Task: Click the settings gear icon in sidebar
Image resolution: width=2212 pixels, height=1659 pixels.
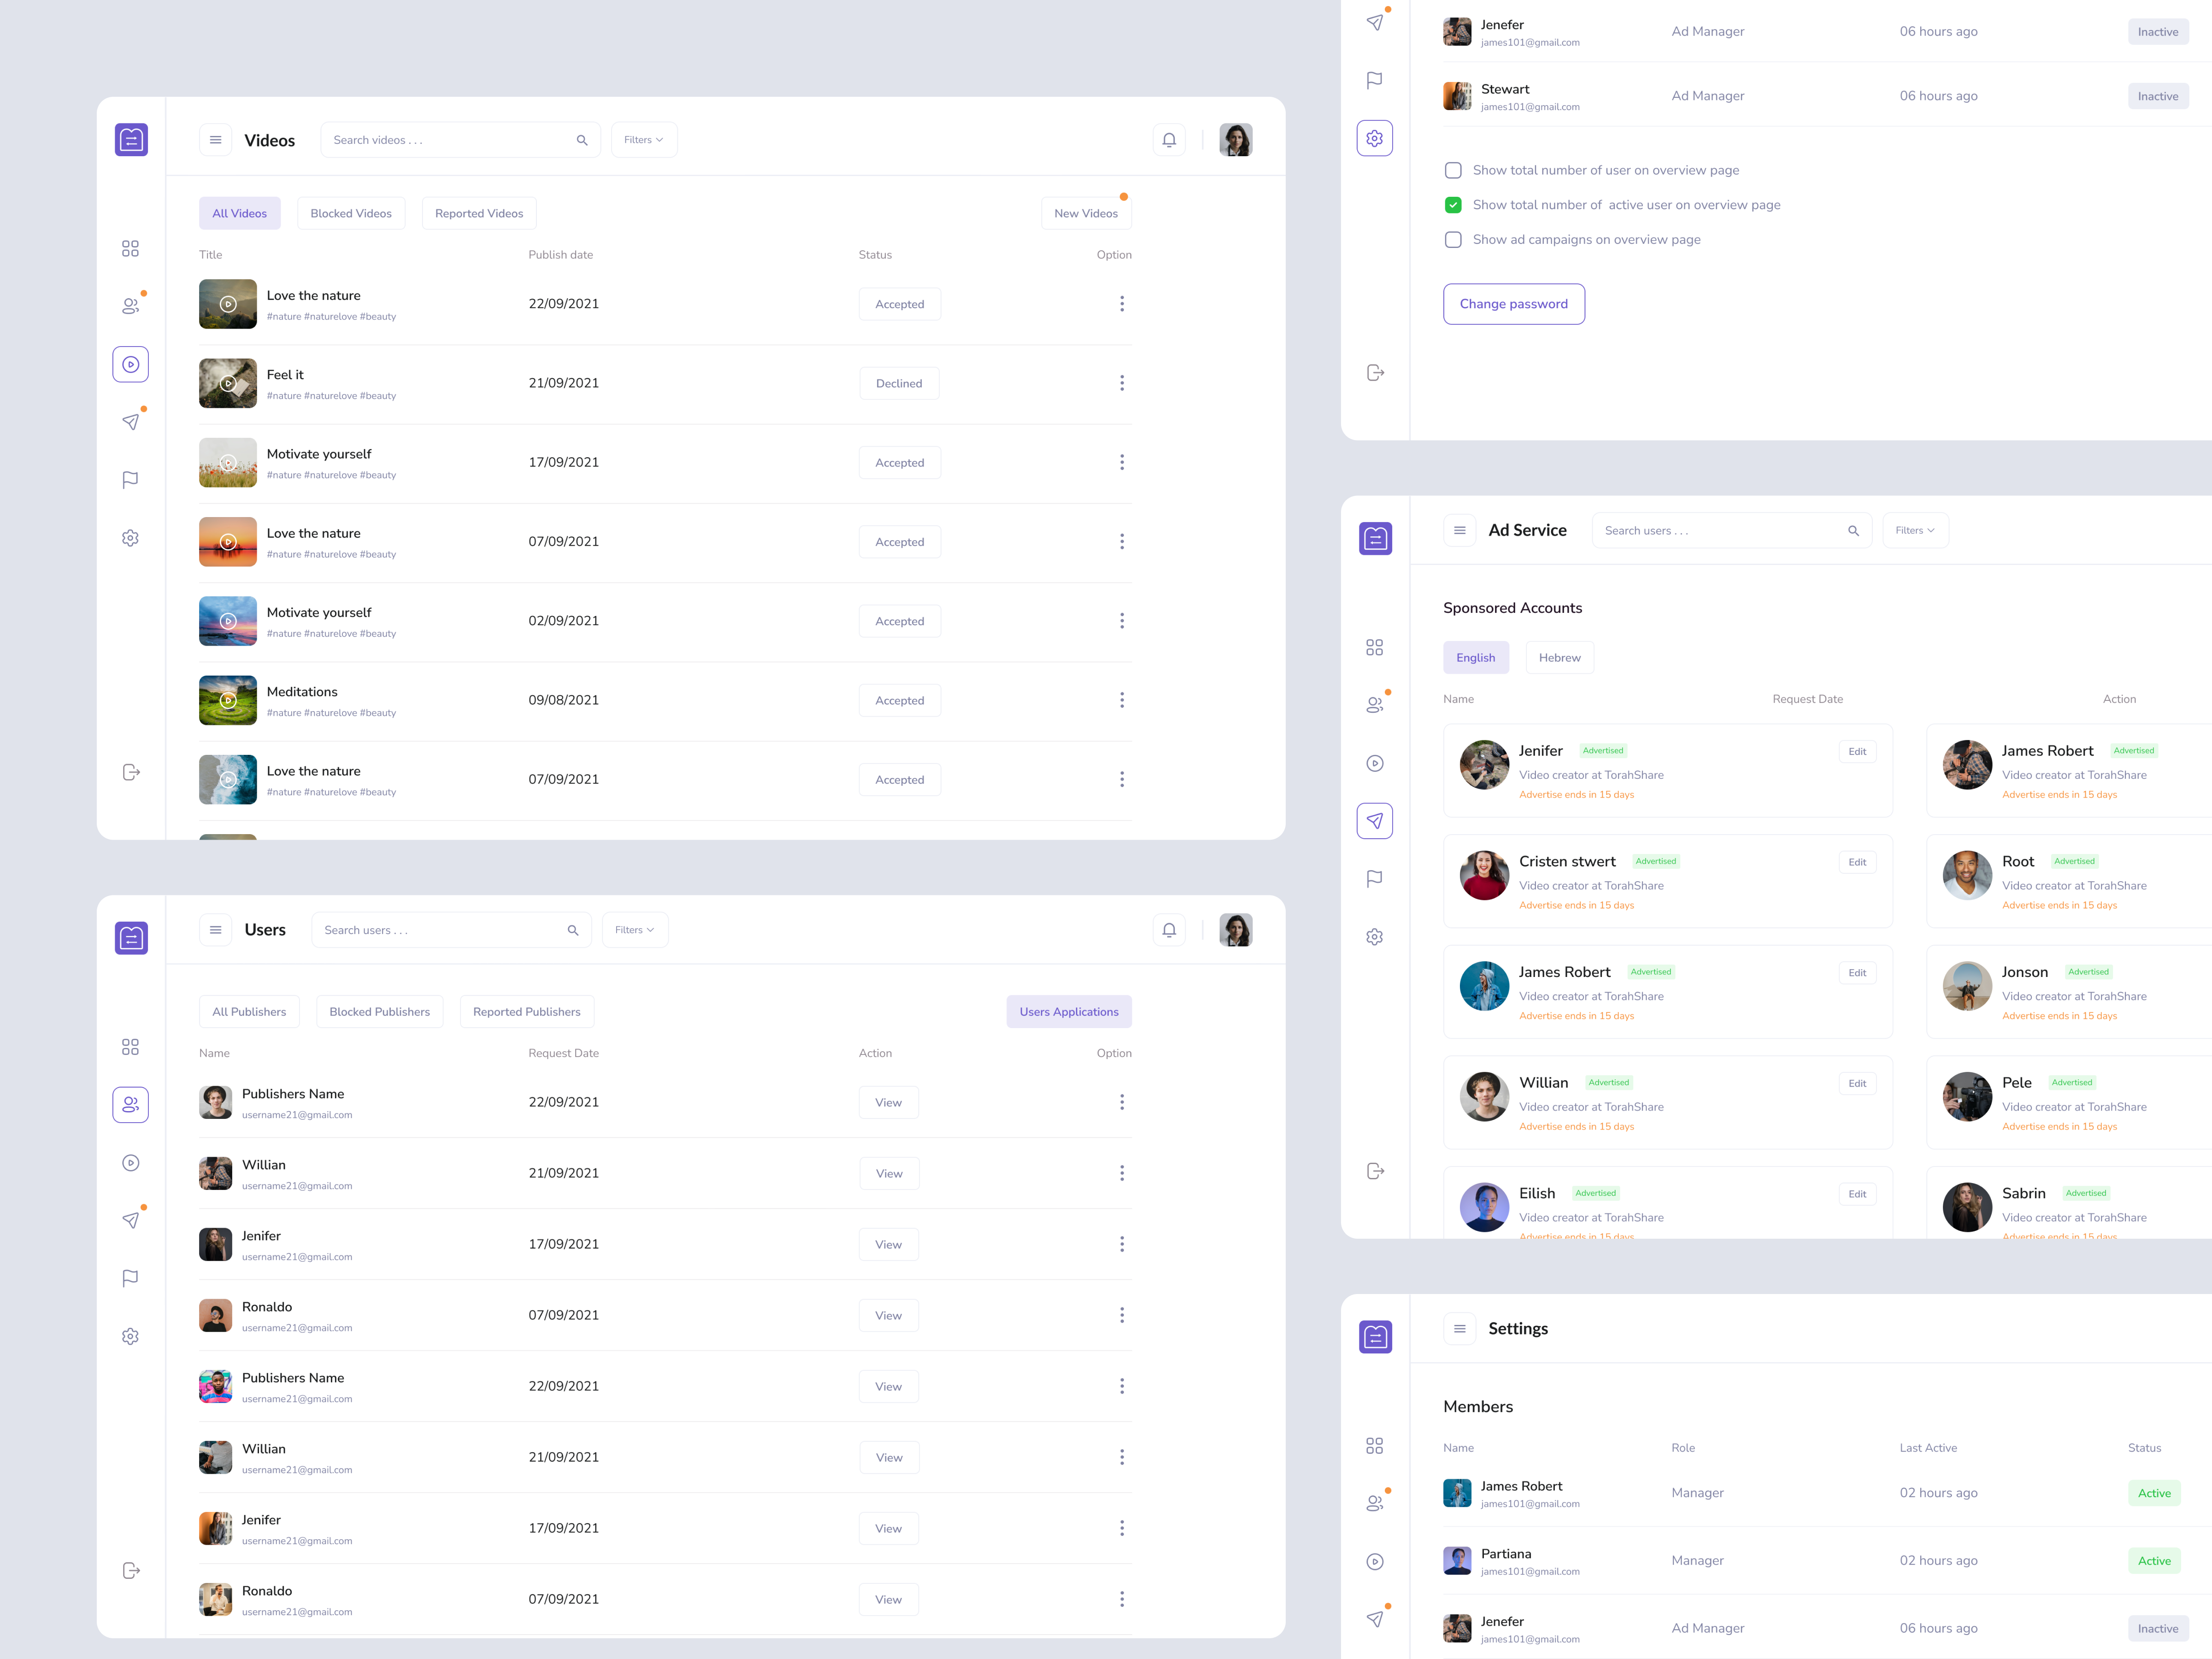Action: tap(130, 538)
